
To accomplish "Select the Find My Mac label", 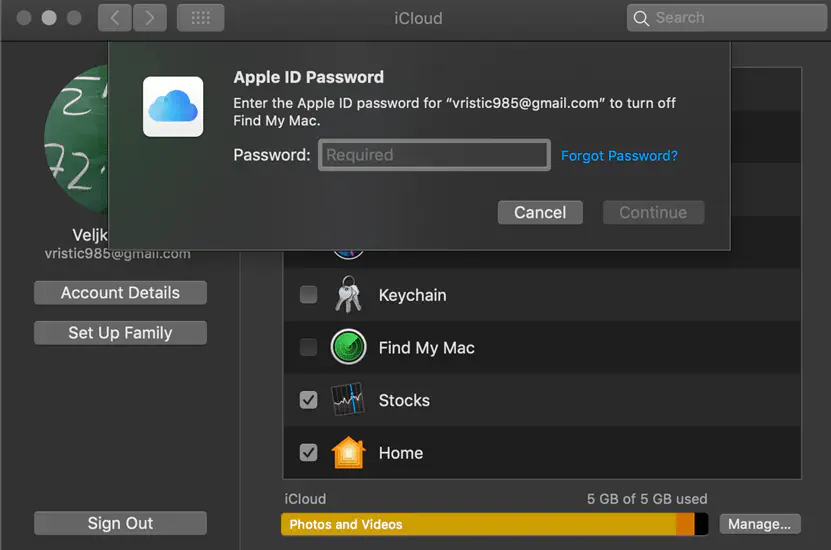I will (x=427, y=348).
